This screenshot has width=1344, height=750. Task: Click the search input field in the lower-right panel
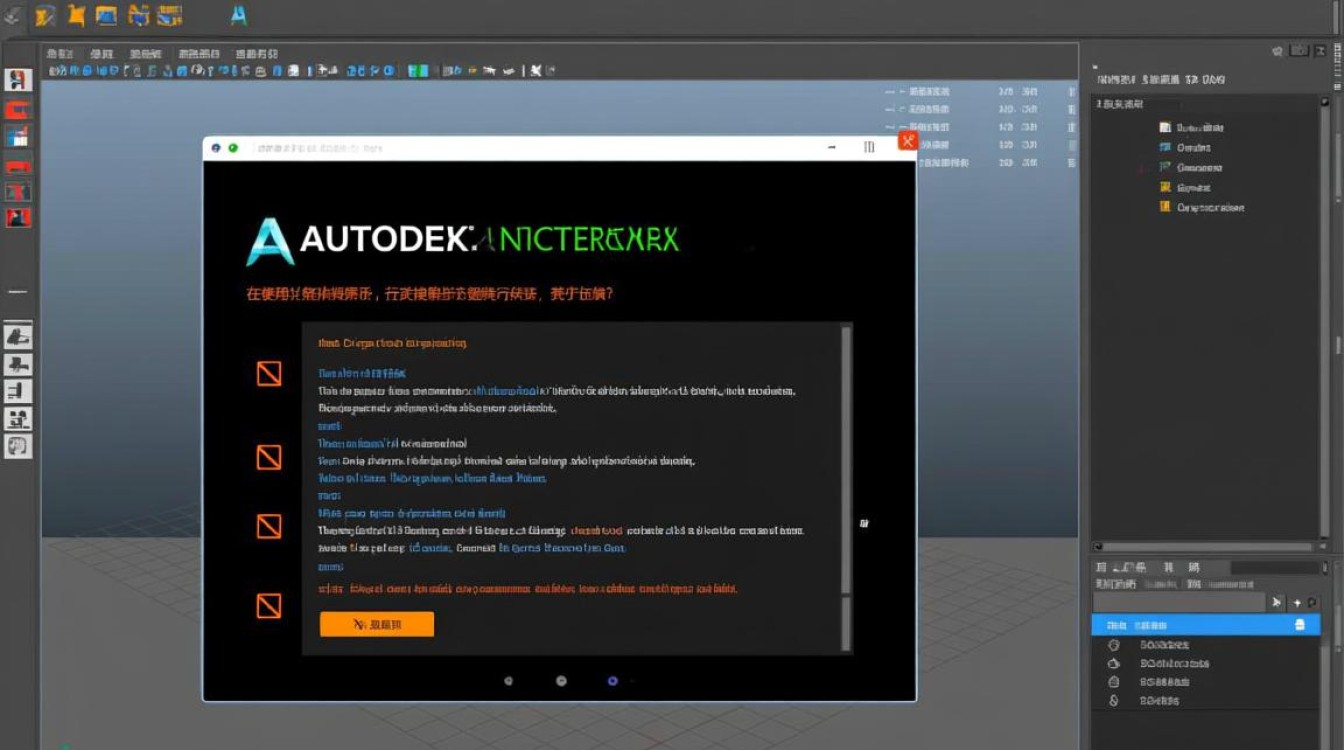[x=1179, y=602]
